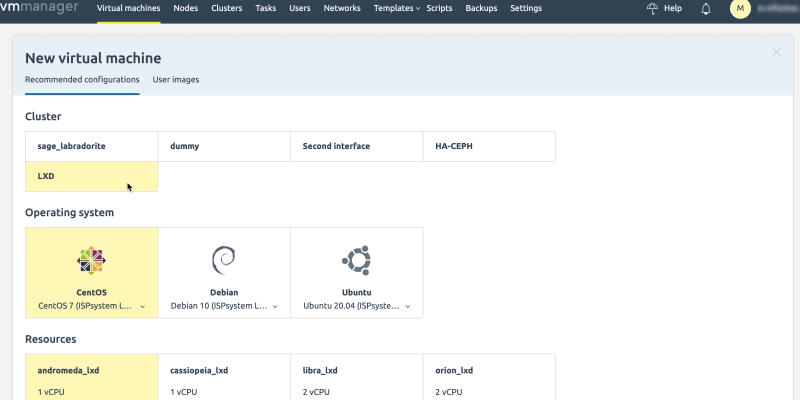Choose the orion_lxd resource preset
This screenshot has height=400, width=800.
tap(489, 377)
